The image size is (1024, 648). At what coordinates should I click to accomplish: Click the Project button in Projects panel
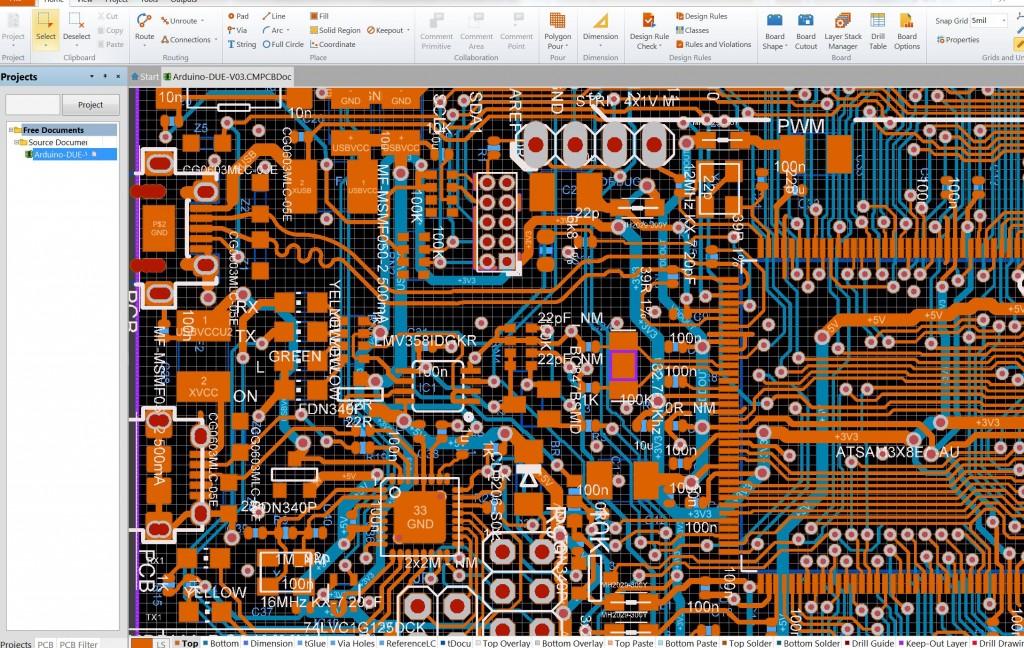(x=90, y=104)
